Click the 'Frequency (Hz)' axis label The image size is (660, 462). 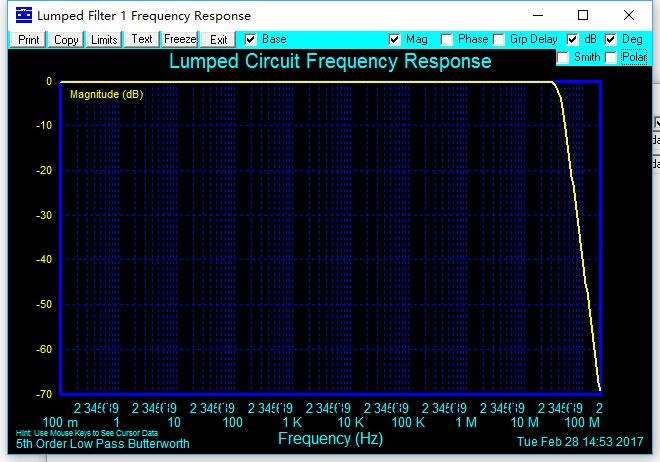click(x=330, y=438)
